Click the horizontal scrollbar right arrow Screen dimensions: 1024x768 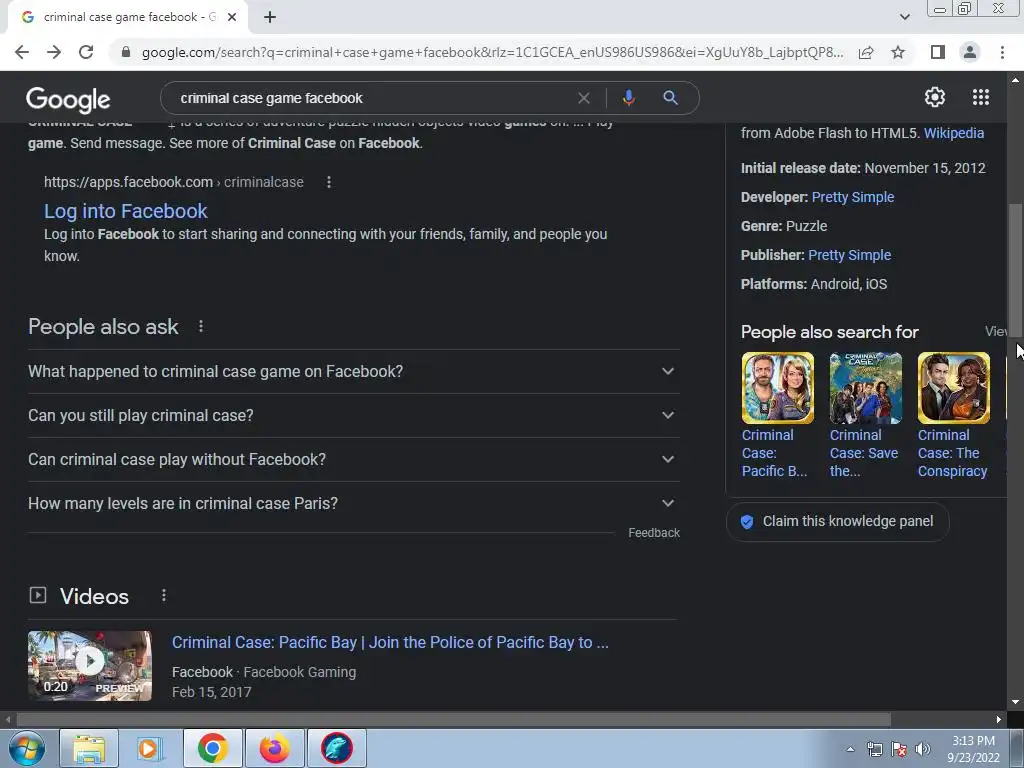(999, 720)
